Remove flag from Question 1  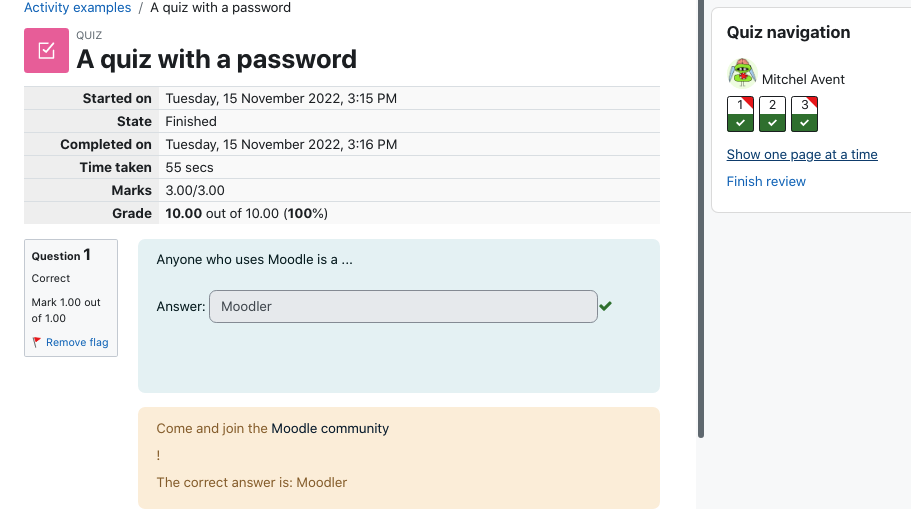point(77,342)
